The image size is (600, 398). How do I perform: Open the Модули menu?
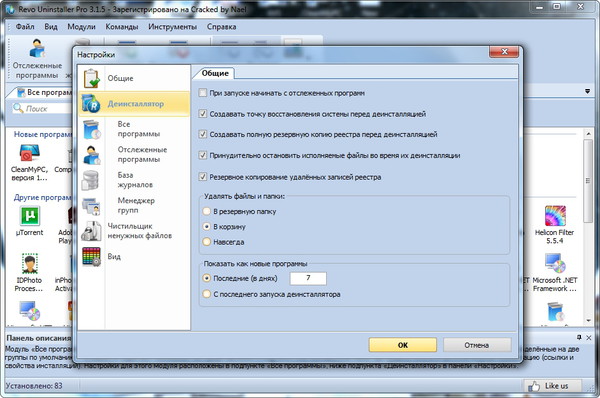(81, 27)
